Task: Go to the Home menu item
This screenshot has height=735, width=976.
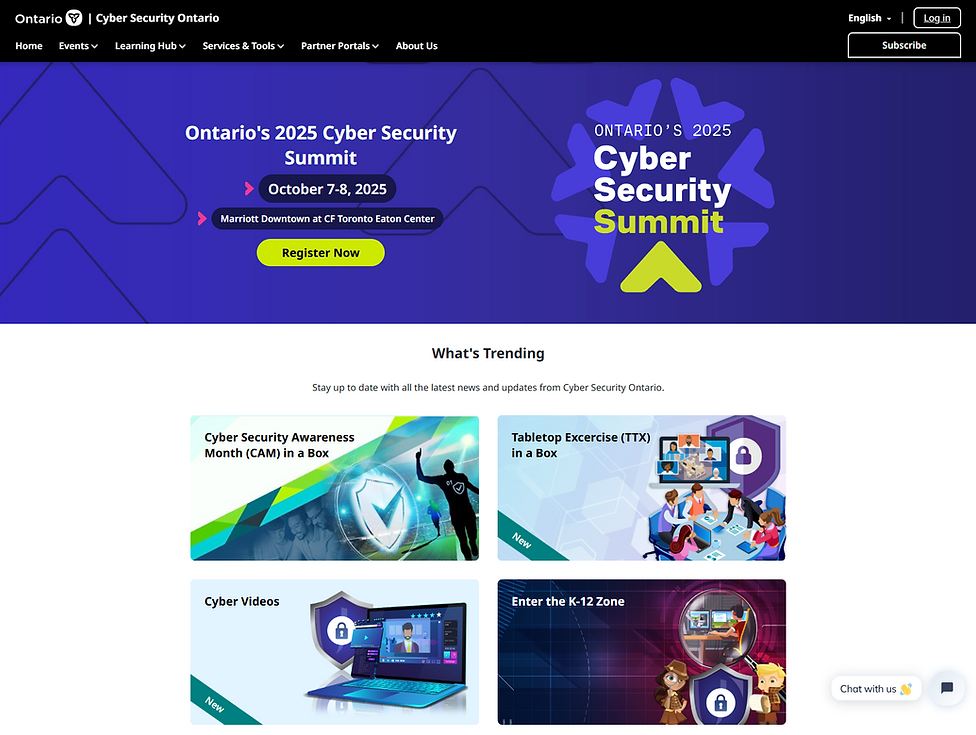Action: 29,46
